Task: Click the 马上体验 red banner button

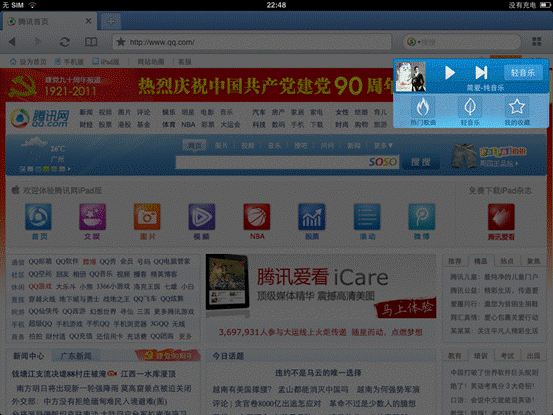Action: point(406,308)
